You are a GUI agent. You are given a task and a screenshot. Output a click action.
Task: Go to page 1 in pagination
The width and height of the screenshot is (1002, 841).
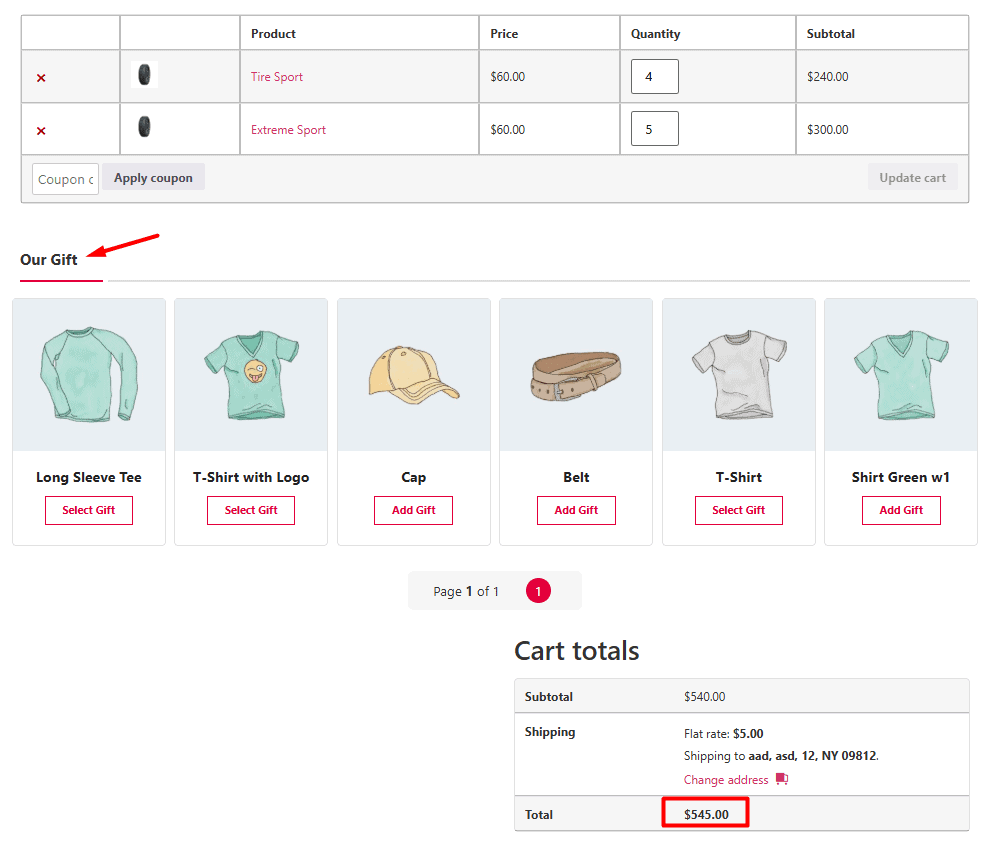[538, 591]
